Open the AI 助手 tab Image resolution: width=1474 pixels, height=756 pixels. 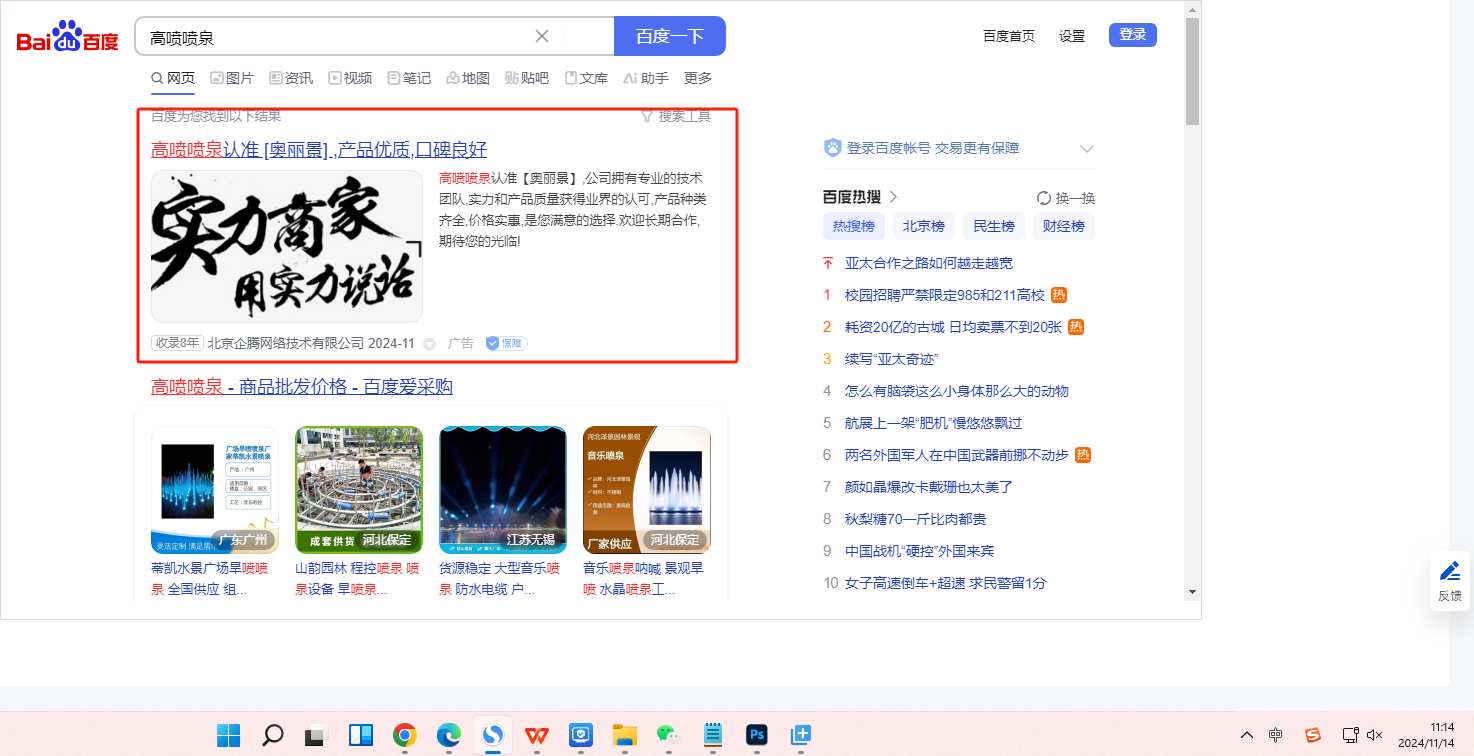[x=645, y=78]
